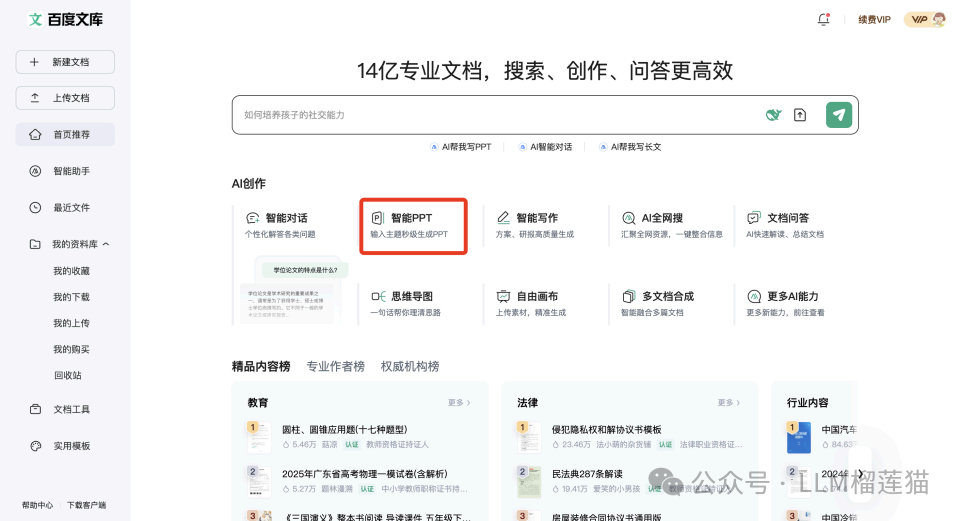Screen dimensions: 960x521
Task: Open the 文档问答 card
Action: pyautogui.click(x=788, y=225)
